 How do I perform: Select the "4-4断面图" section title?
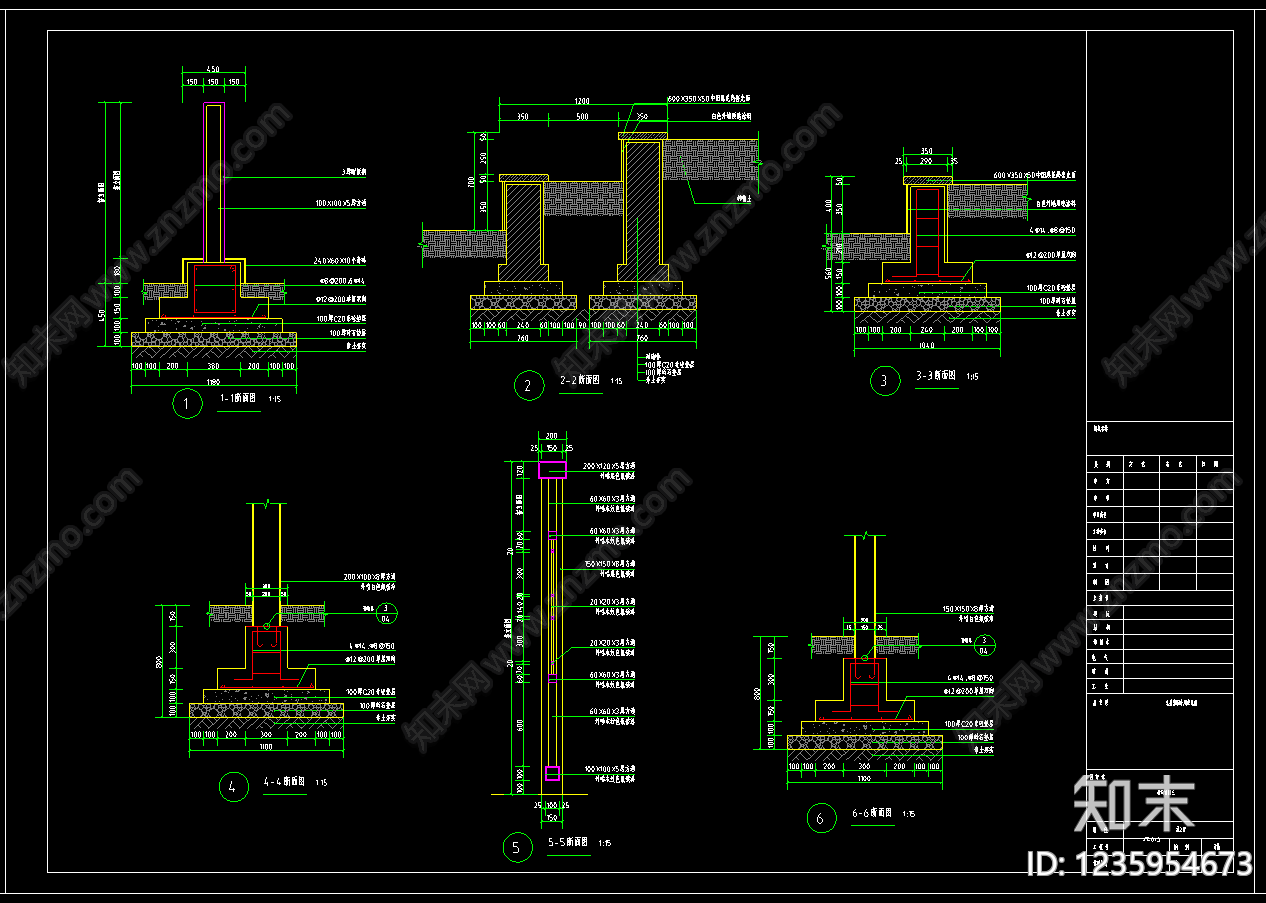(x=285, y=782)
